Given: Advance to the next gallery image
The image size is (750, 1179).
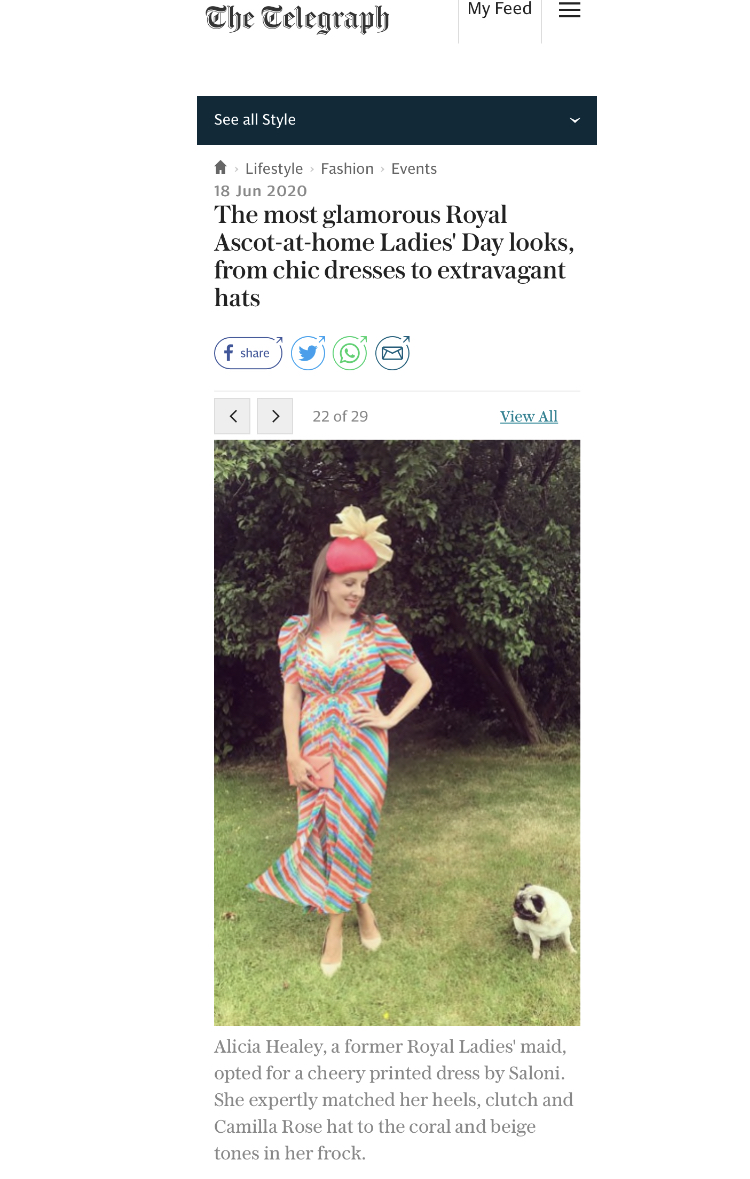Looking at the screenshot, I should 275,416.
